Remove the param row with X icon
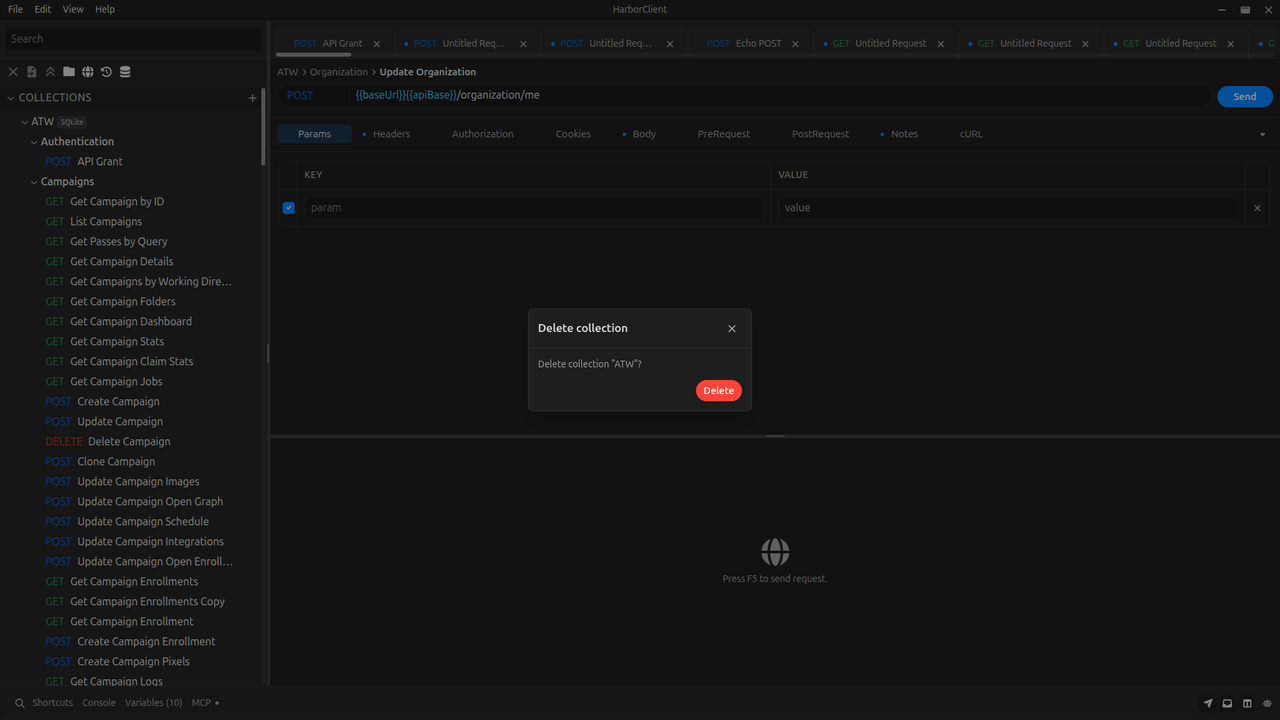1280x720 pixels. tap(1258, 208)
